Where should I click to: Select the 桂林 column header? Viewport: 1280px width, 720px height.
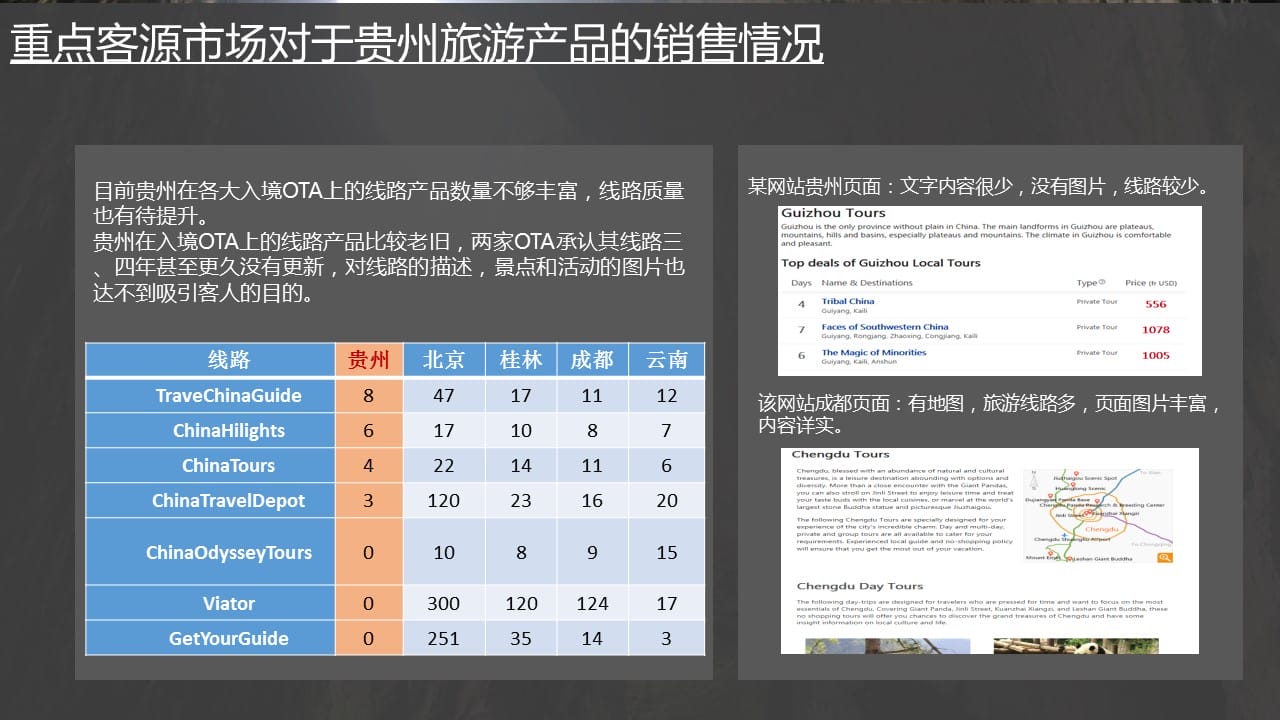521,360
